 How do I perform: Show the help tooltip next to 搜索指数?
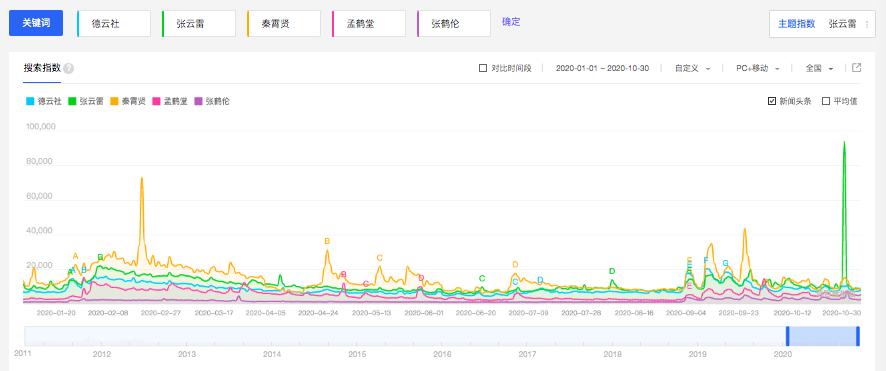[x=68, y=68]
